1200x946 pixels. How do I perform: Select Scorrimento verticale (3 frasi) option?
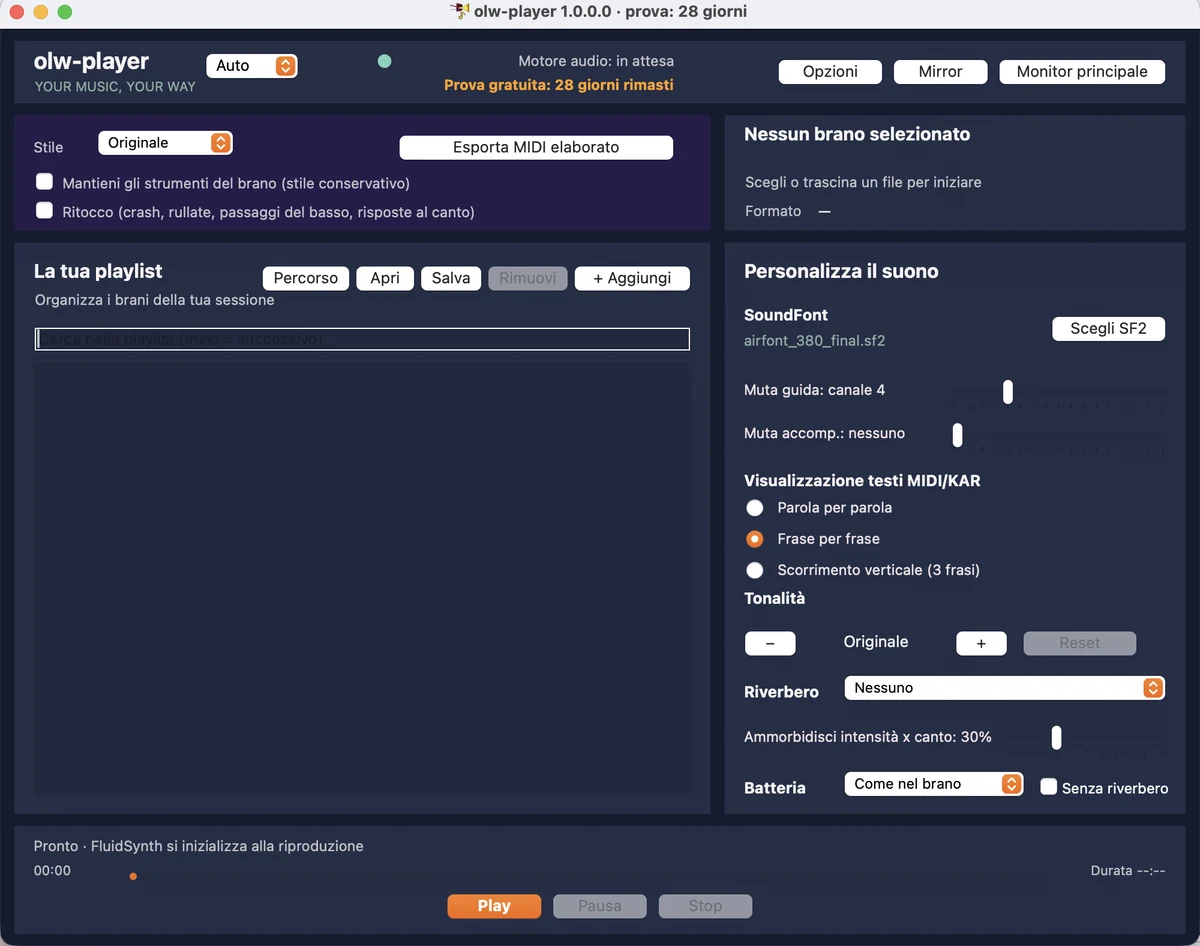pyautogui.click(x=755, y=570)
